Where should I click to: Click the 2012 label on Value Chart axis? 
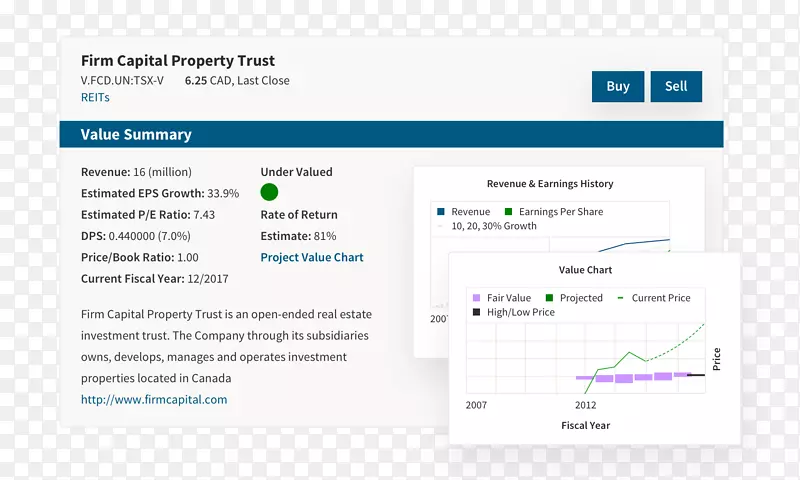[x=585, y=405]
